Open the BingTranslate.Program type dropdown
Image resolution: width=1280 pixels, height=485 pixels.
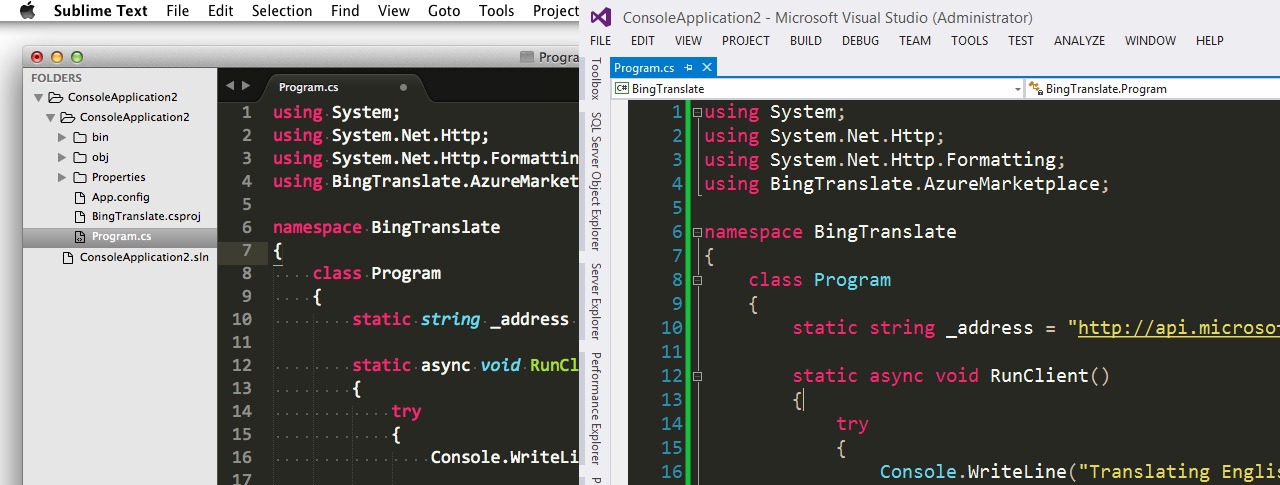pos(1150,89)
